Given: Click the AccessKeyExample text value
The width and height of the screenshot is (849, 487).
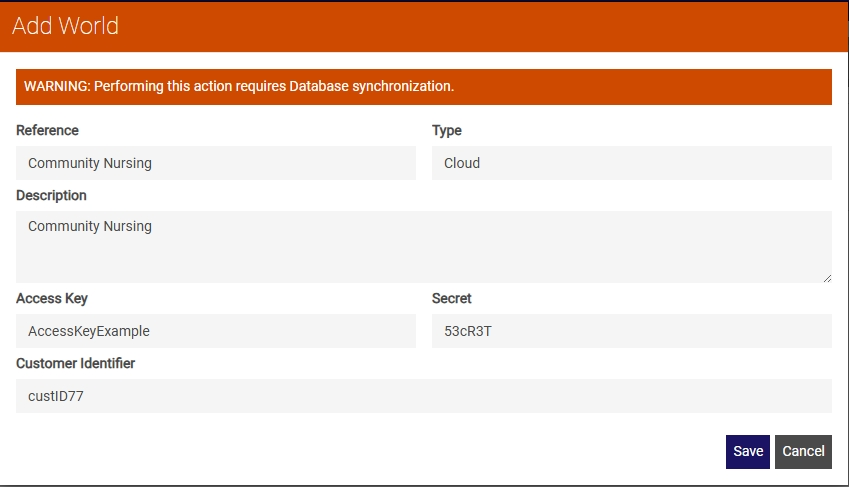Looking at the screenshot, I should pos(89,331).
